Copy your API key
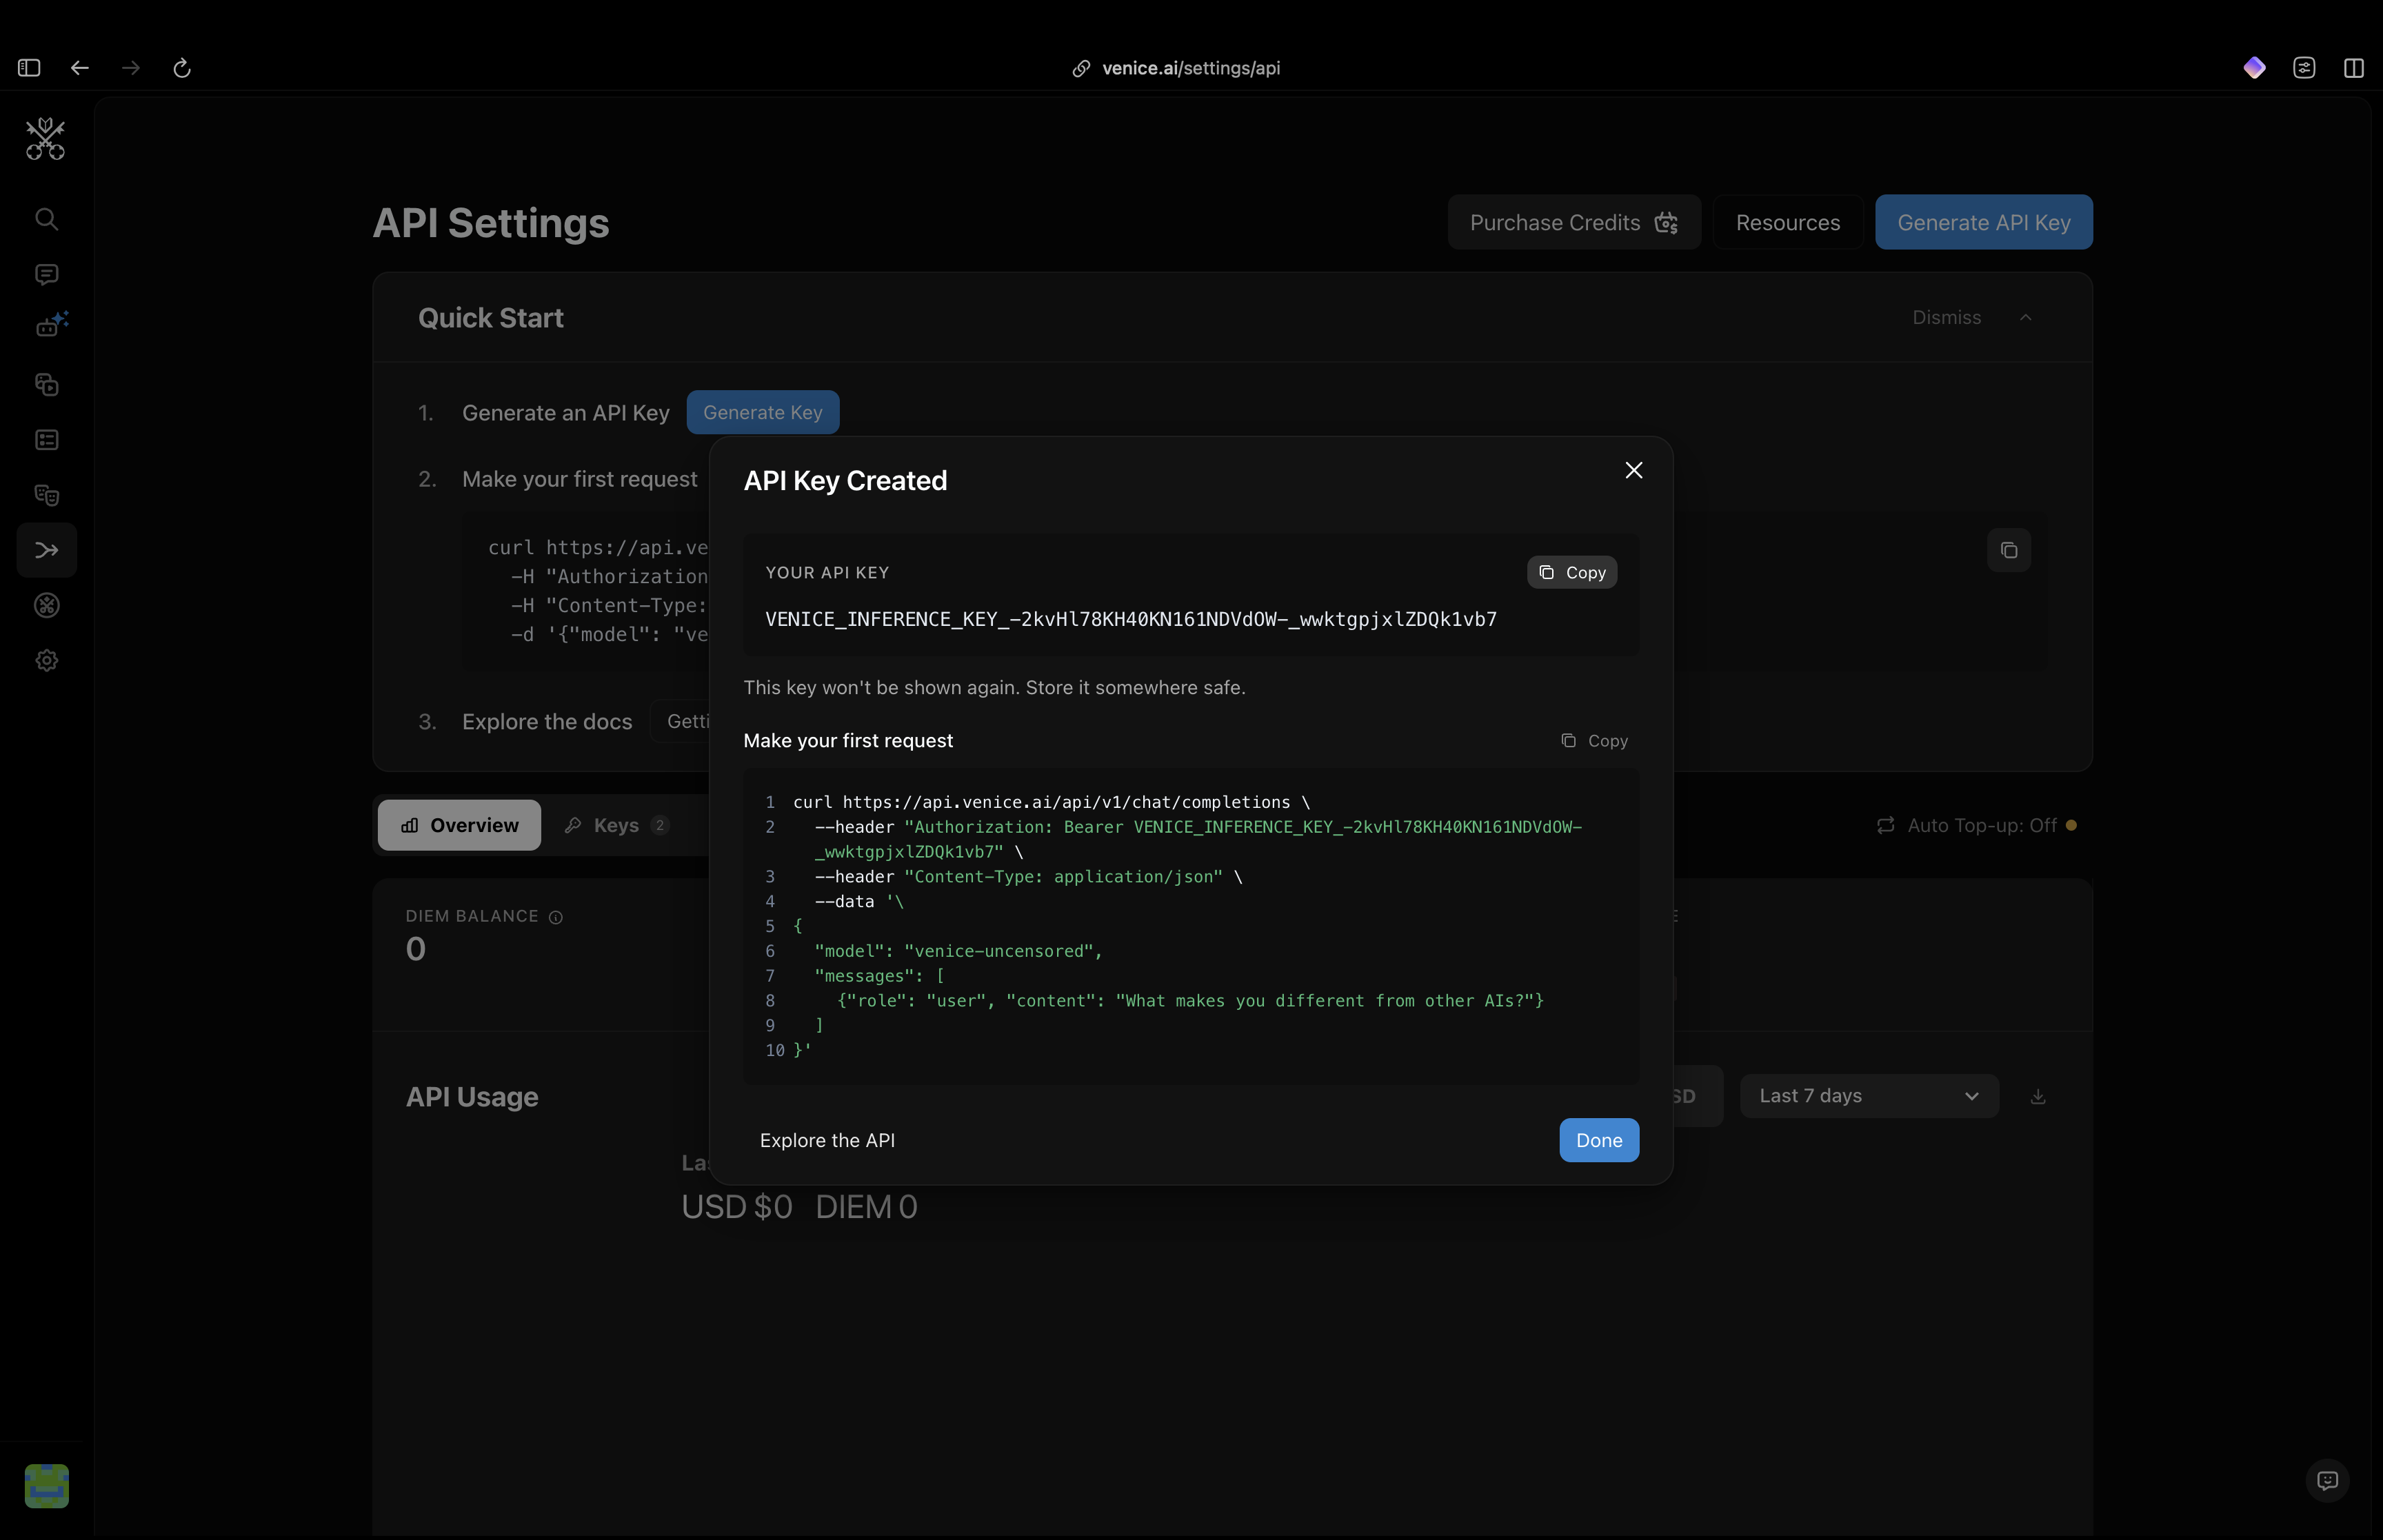 point(1572,573)
